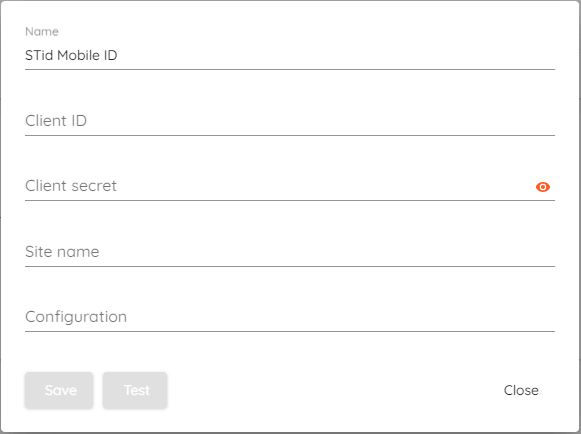Show the client secret with eye icon
The height and width of the screenshot is (434, 581).
(542, 187)
